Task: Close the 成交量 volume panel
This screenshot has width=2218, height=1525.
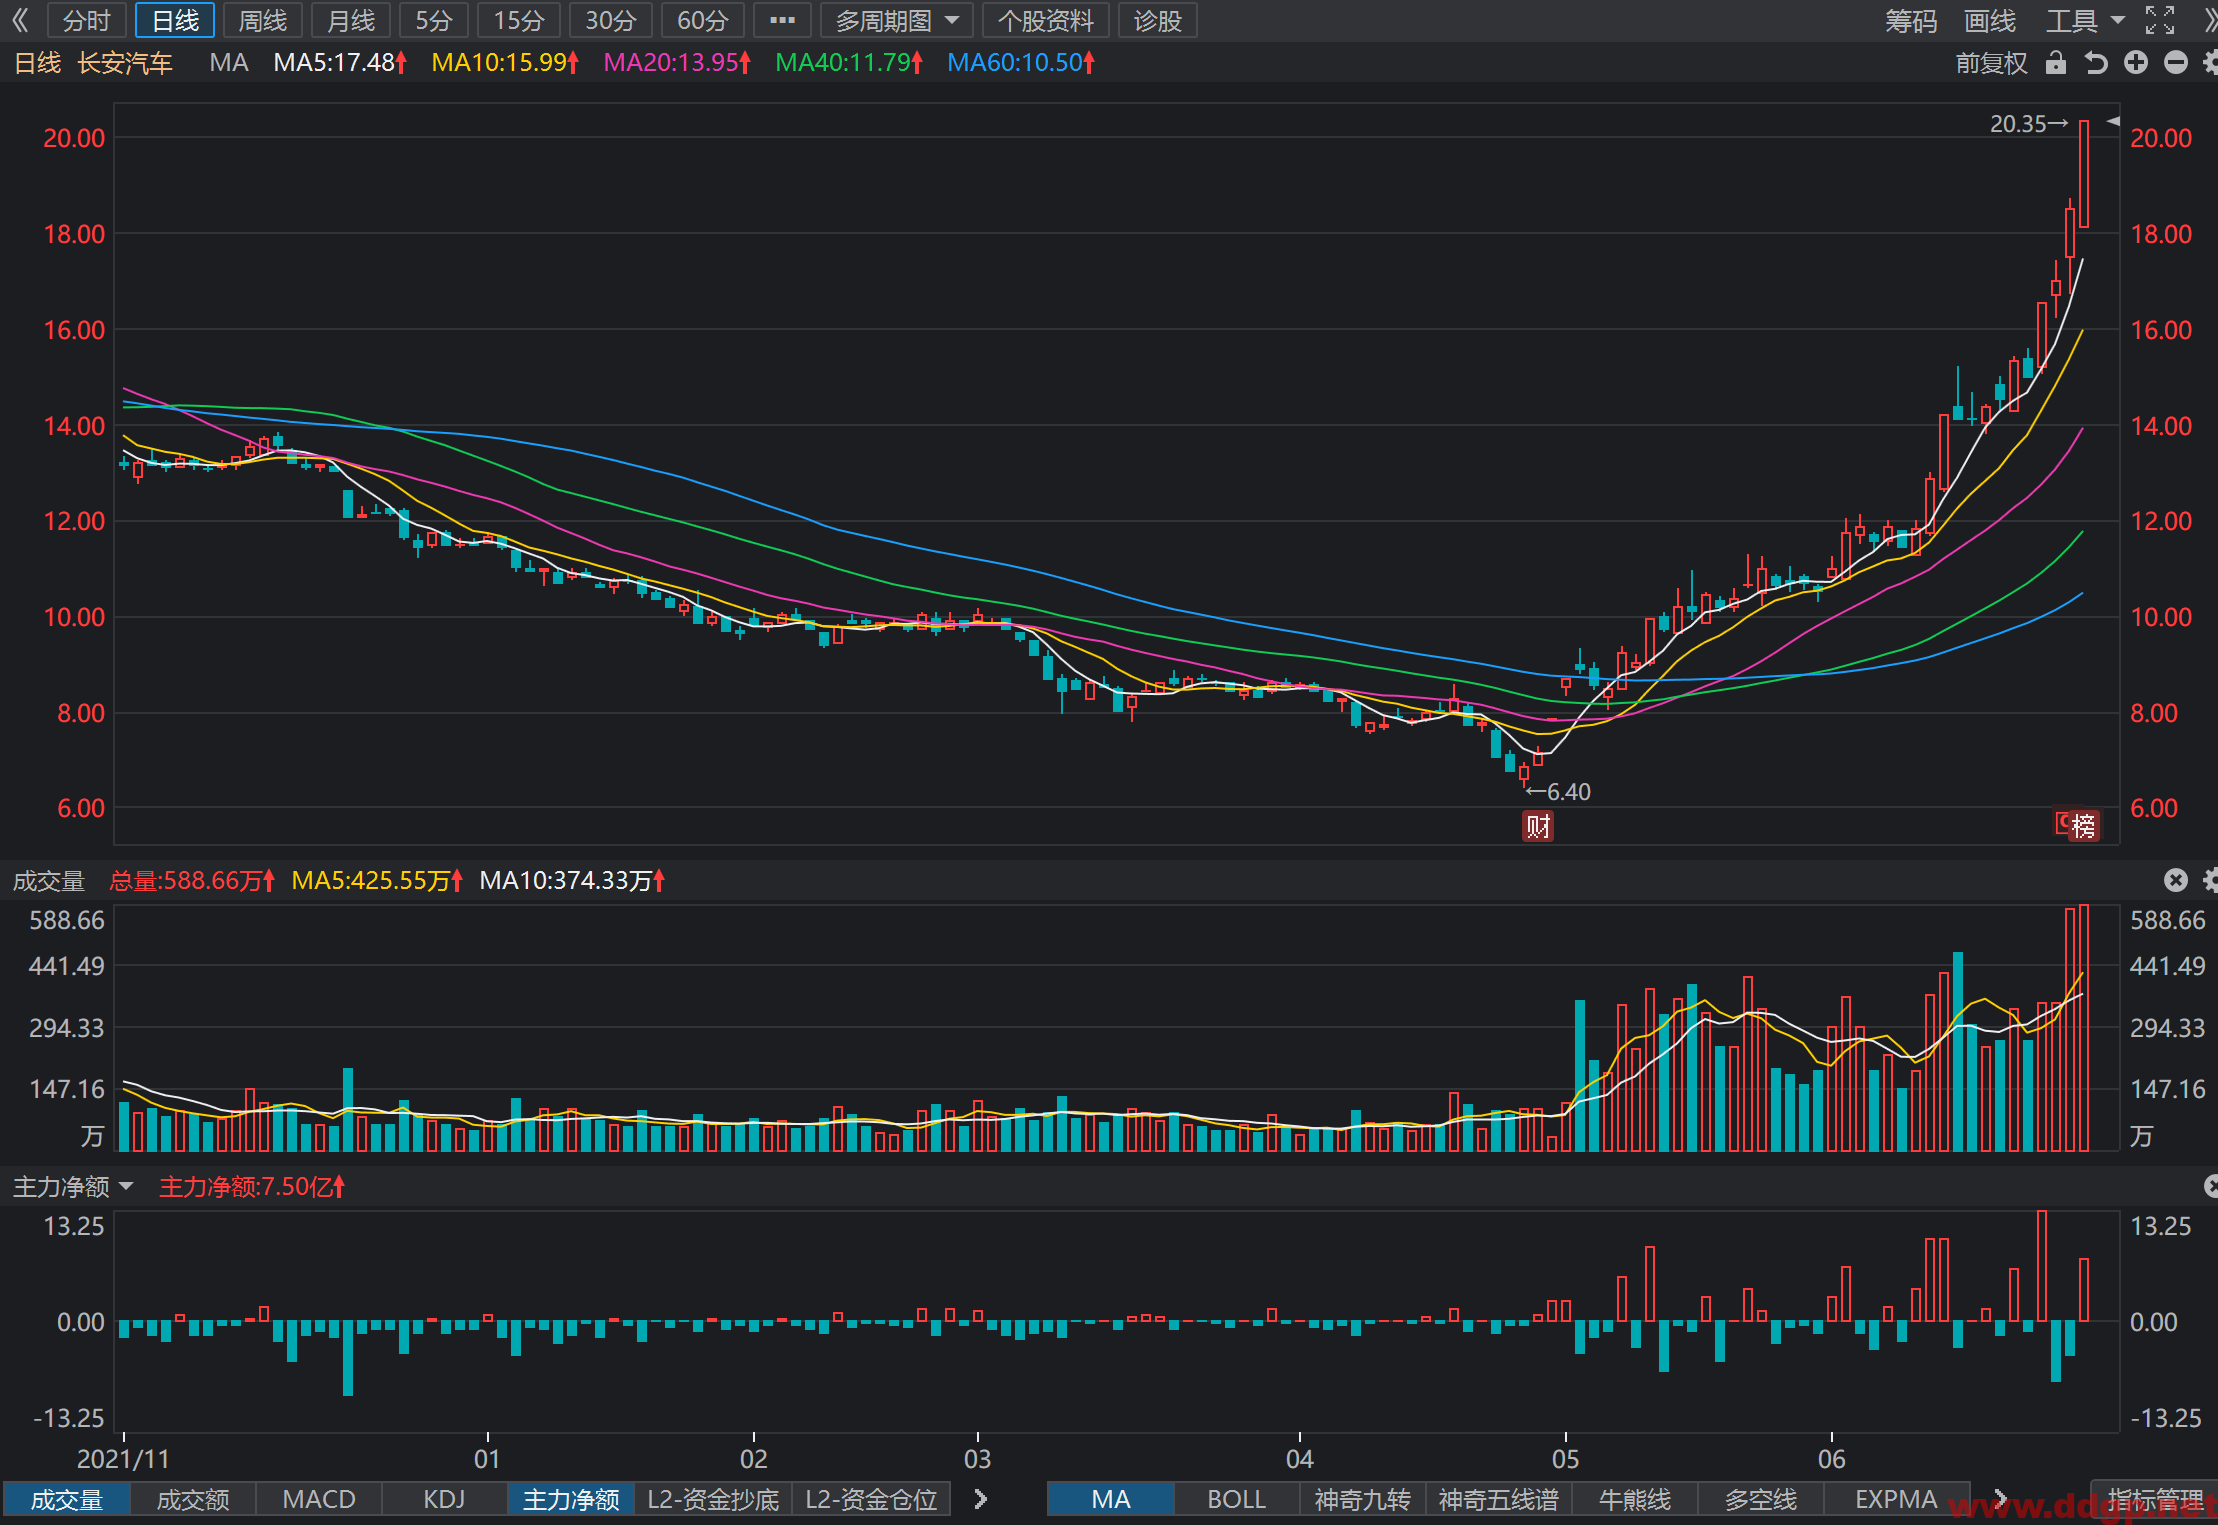Action: click(x=2176, y=880)
